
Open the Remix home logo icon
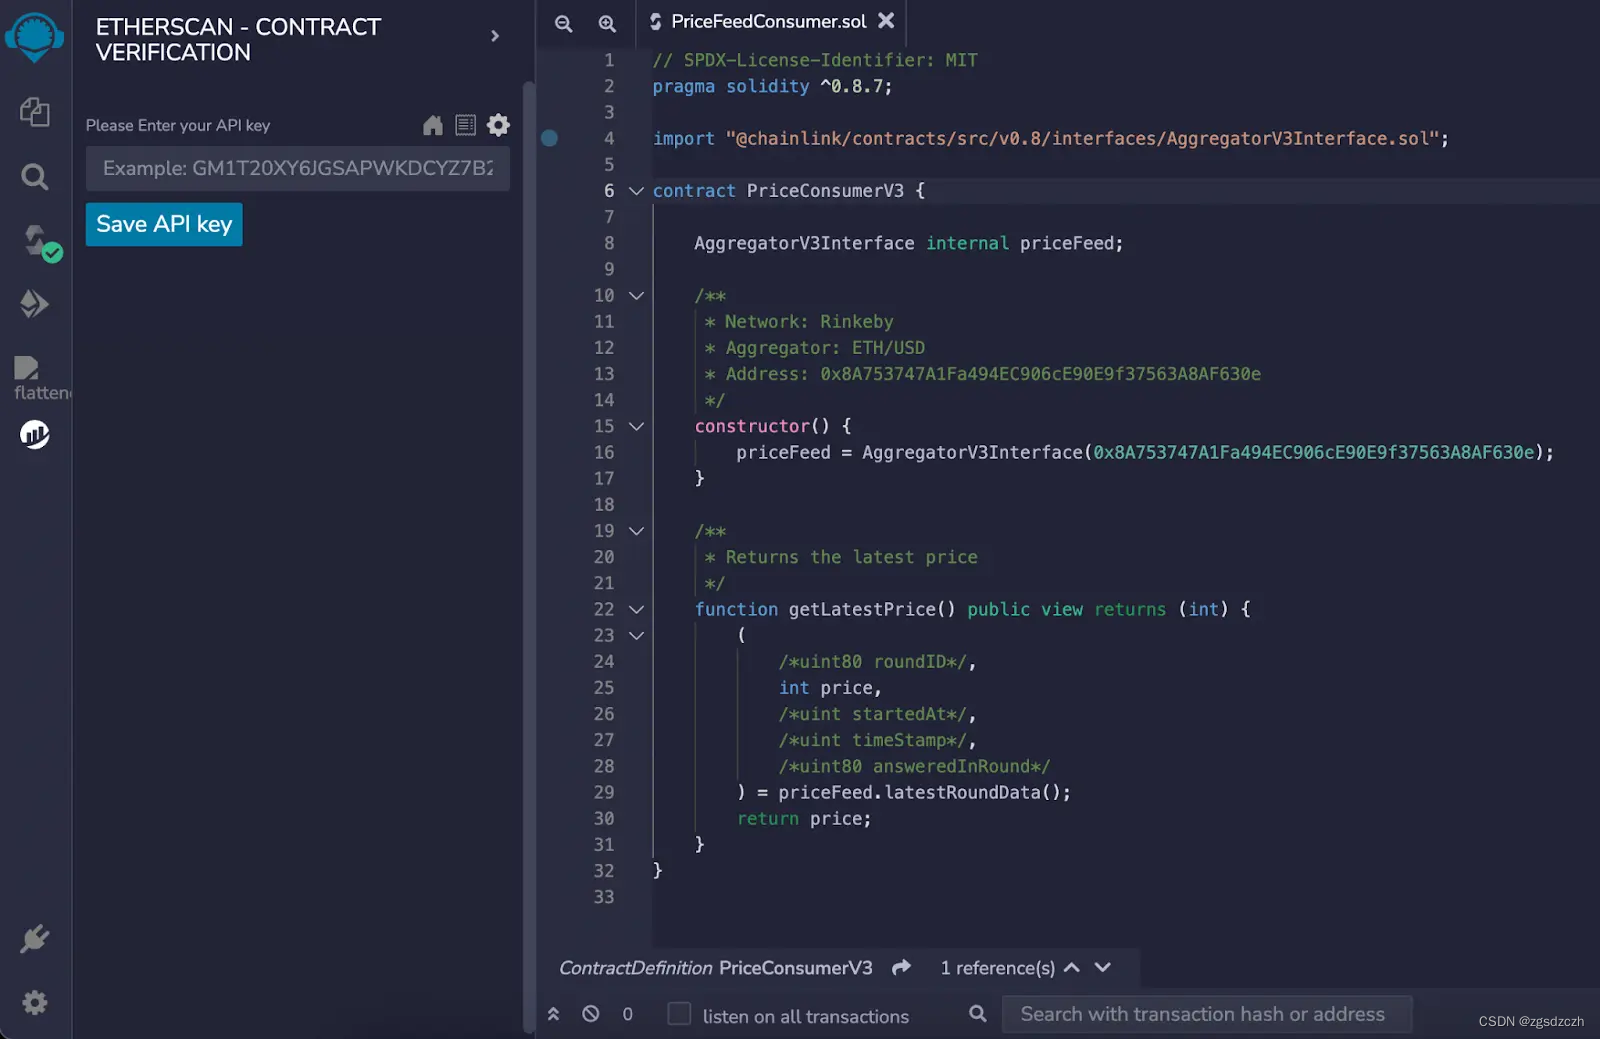click(34, 37)
